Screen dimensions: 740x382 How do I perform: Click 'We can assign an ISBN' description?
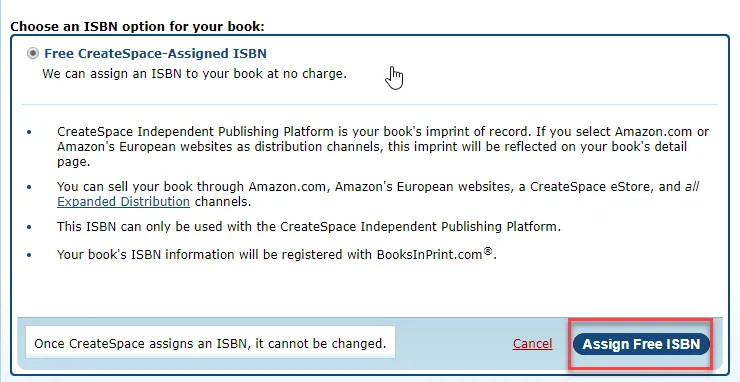coord(194,74)
